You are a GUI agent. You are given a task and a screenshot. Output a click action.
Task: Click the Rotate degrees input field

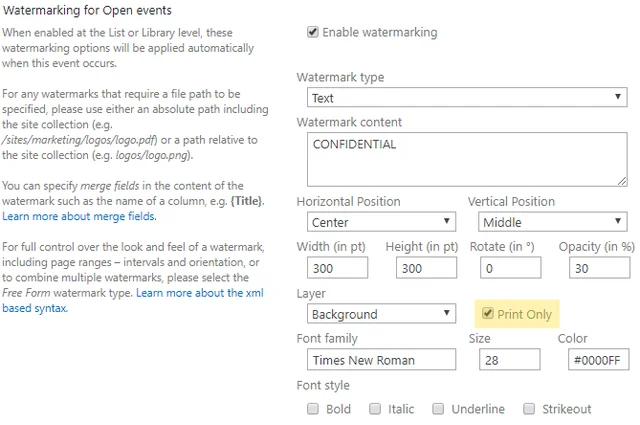511,268
